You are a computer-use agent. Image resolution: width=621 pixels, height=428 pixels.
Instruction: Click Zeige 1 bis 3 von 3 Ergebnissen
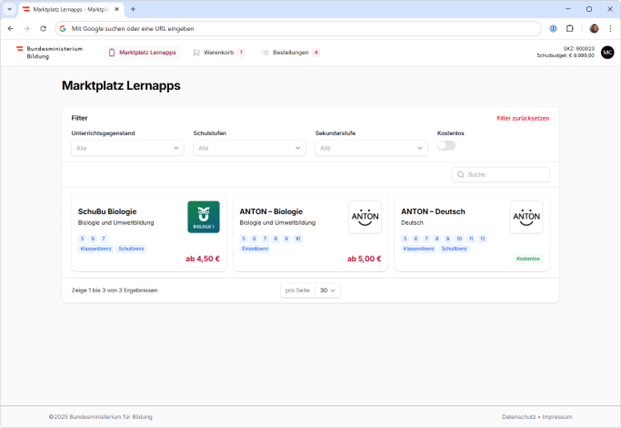point(114,290)
